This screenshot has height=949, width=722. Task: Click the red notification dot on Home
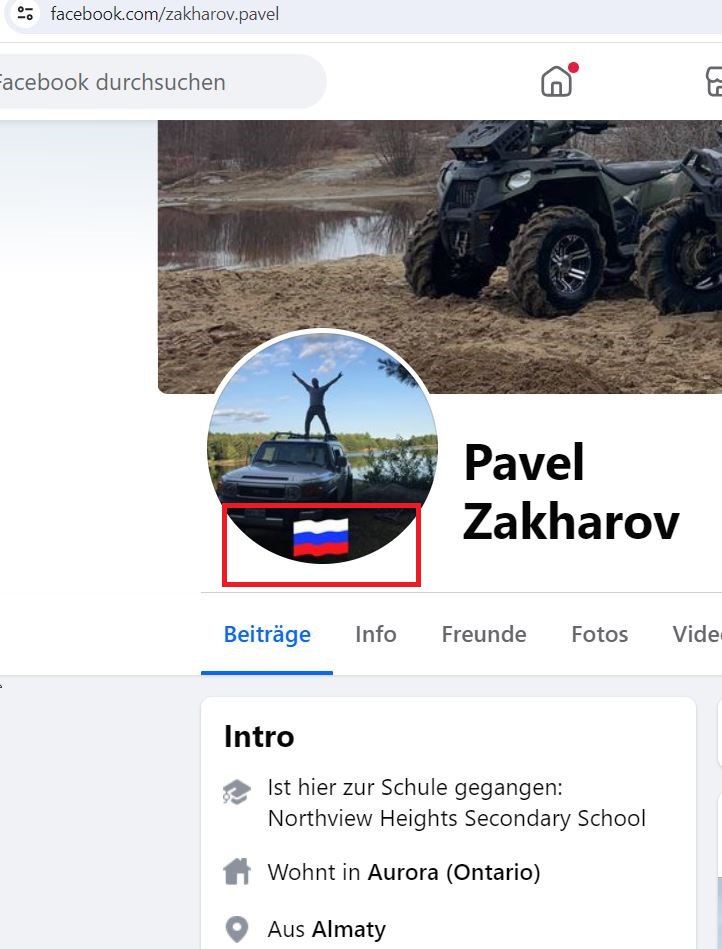point(573,67)
